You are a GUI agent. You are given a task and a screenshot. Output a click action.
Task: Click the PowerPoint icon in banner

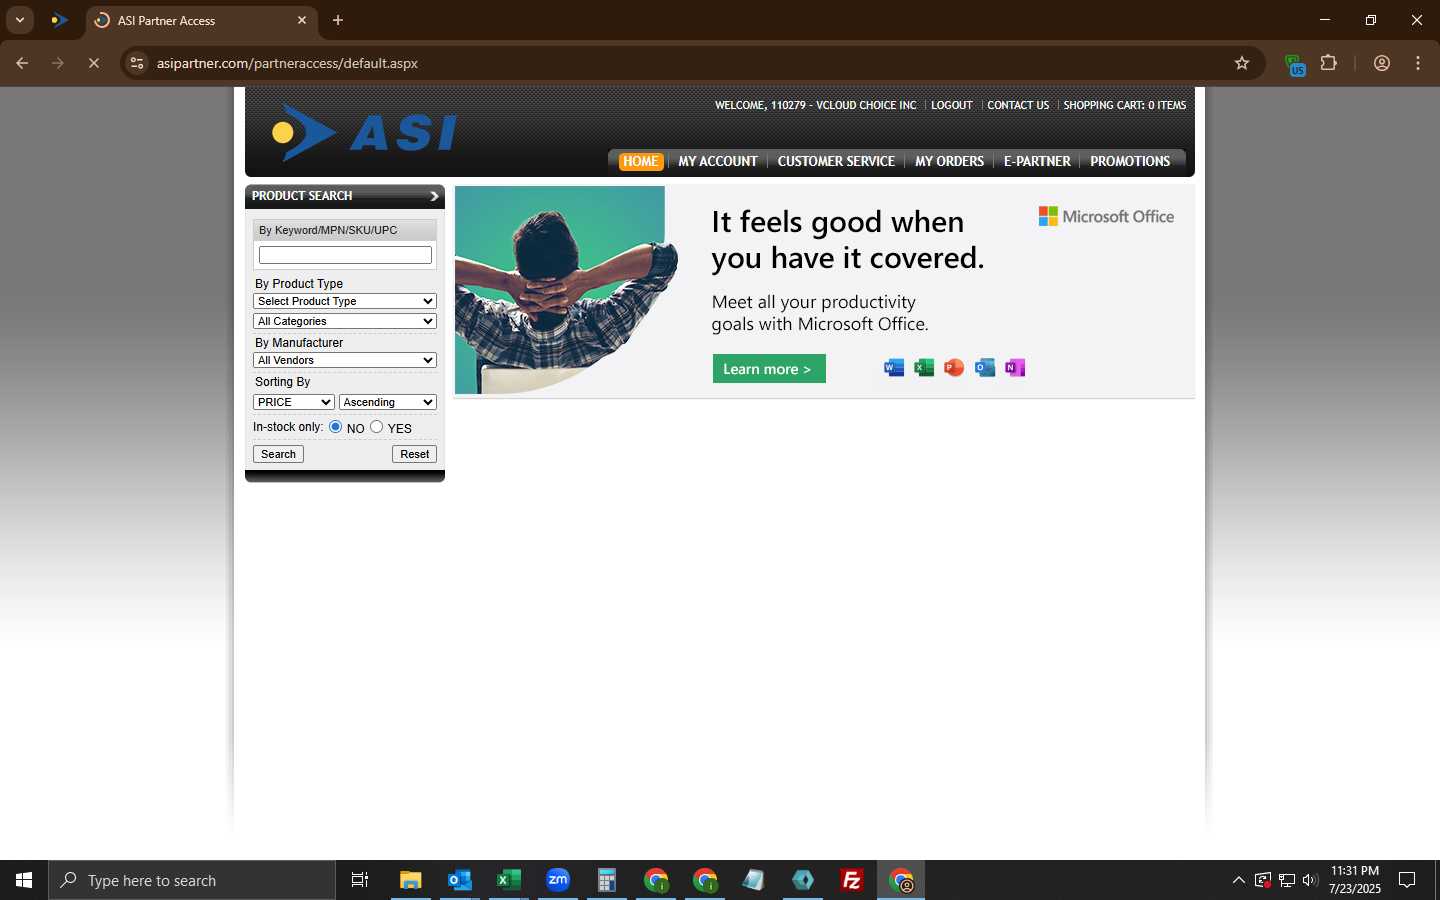coord(954,368)
